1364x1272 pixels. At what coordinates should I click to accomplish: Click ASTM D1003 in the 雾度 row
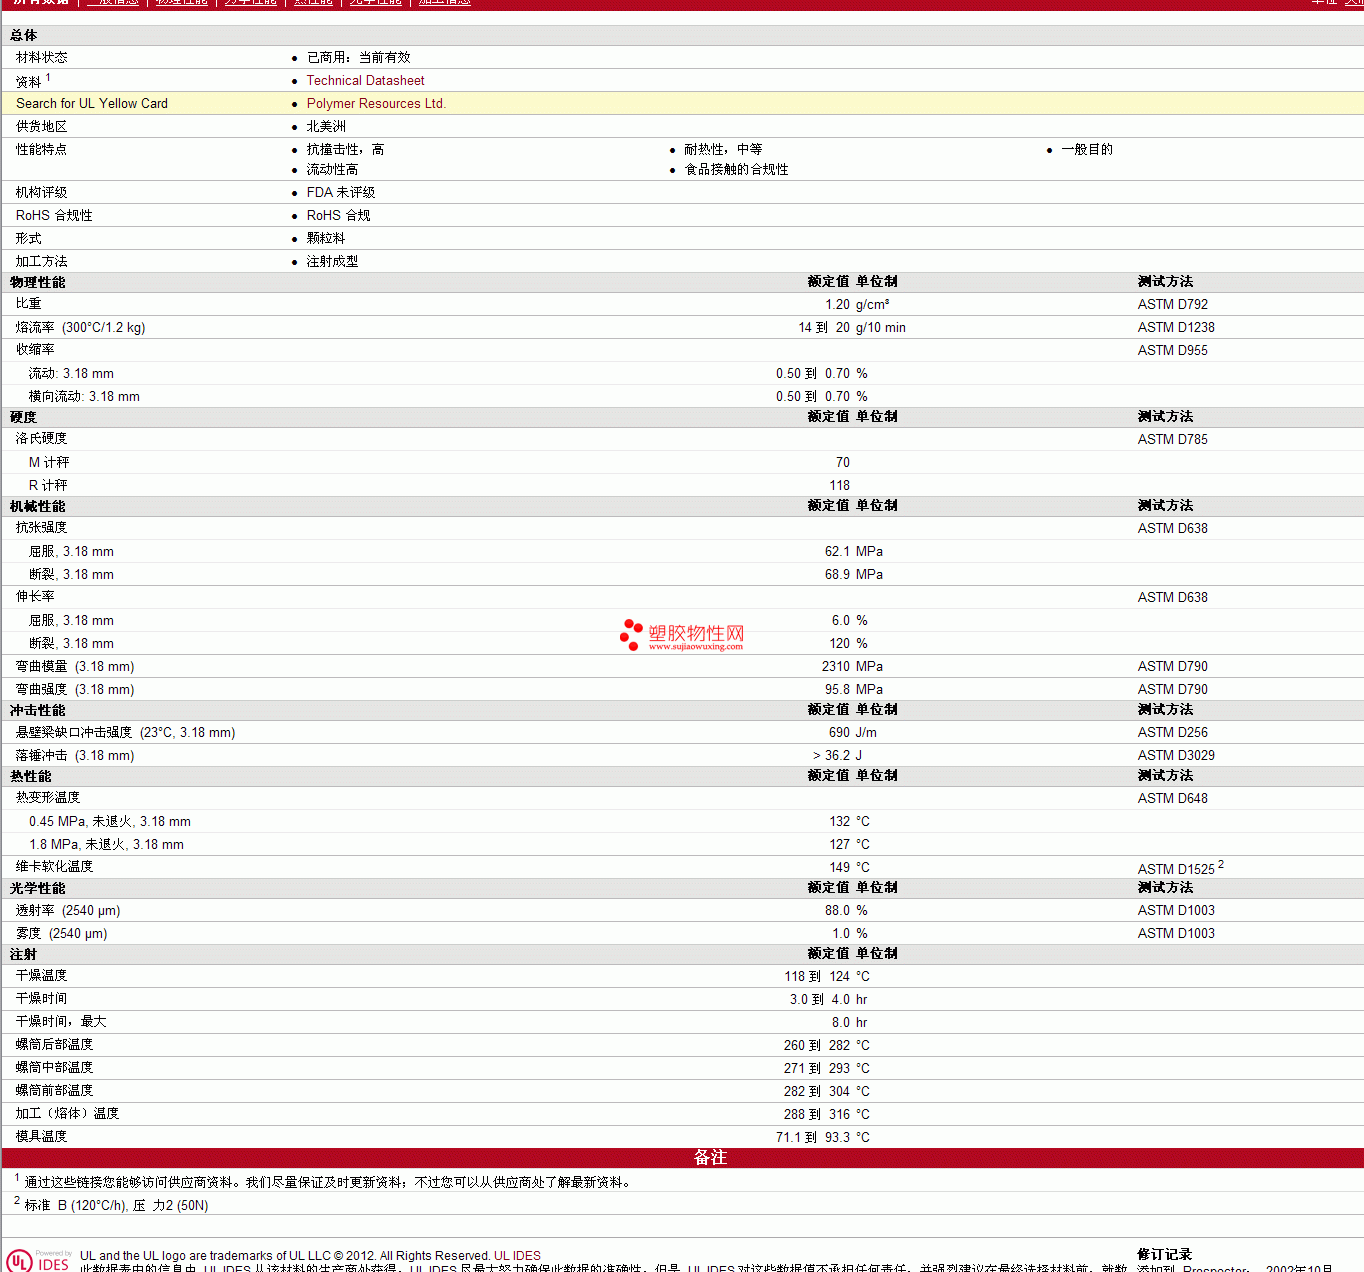tap(1176, 934)
